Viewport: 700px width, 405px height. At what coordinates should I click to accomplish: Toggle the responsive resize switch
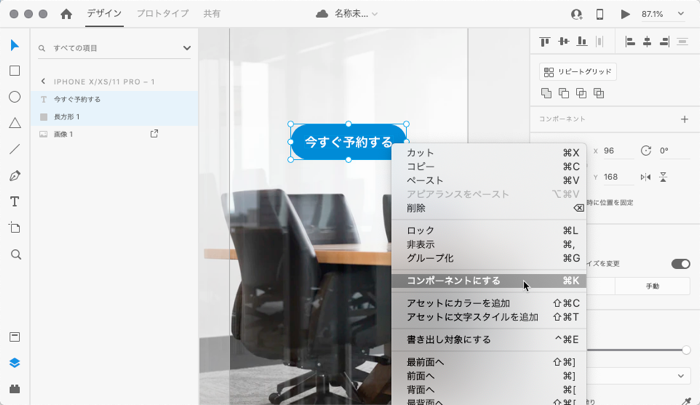coord(680,264)
